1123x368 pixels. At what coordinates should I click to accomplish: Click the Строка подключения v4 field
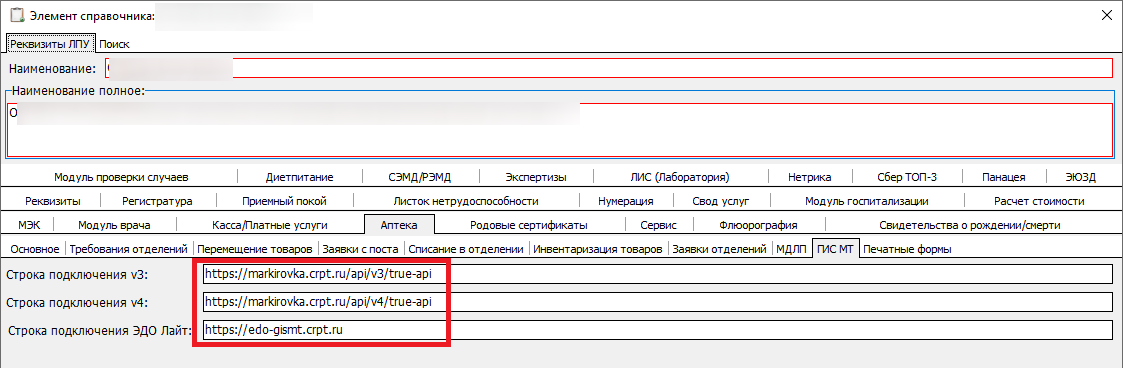tap(657, 302)
